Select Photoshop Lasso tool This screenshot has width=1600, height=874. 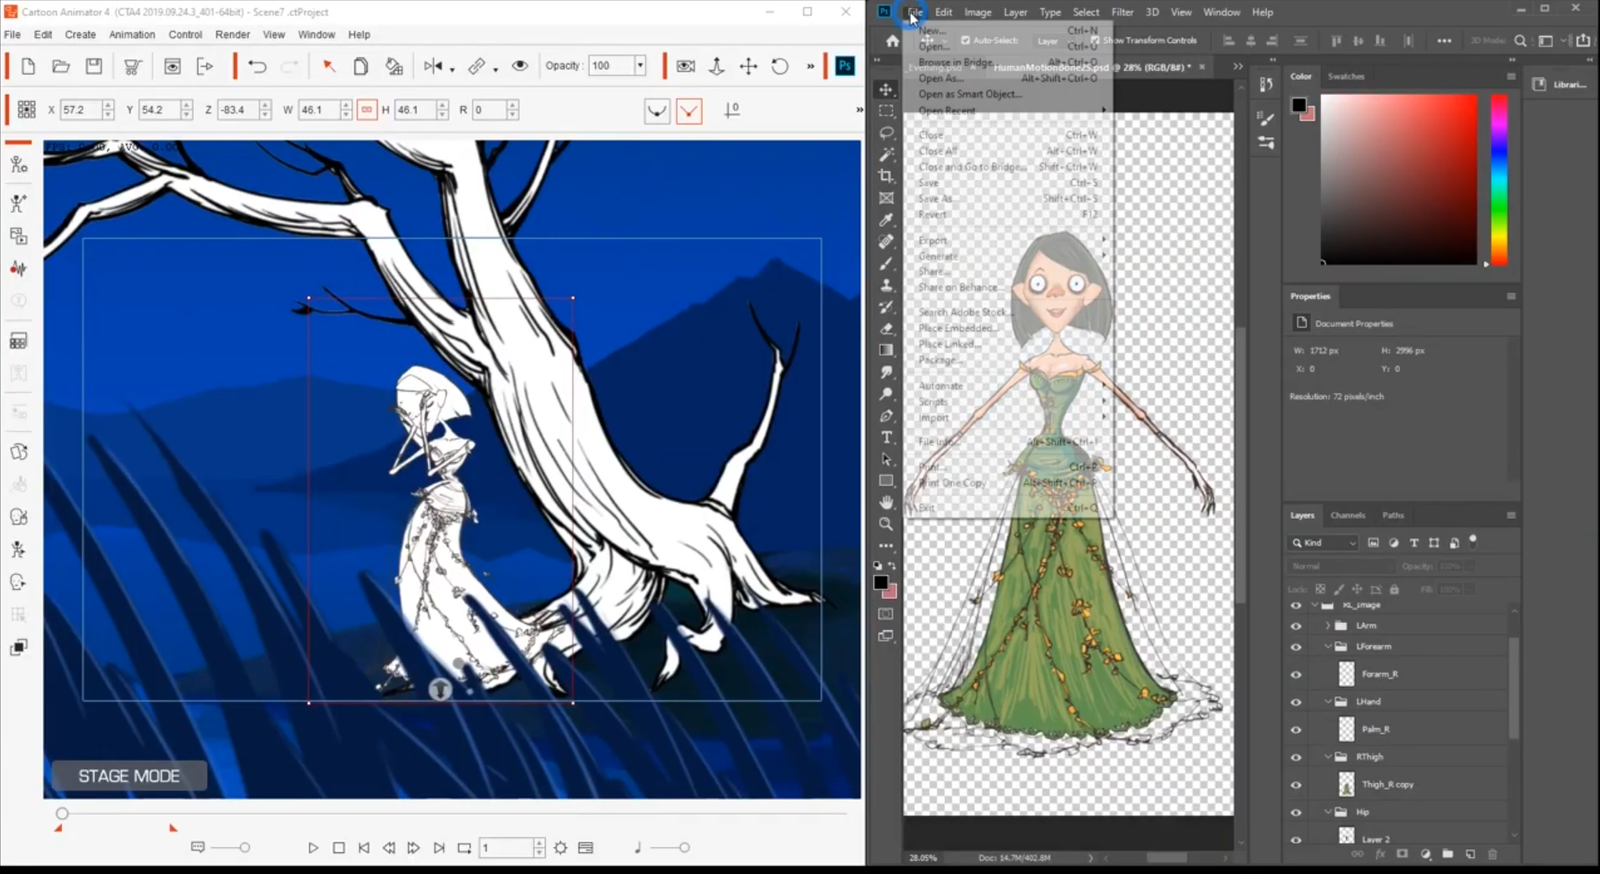click(886, 132)
